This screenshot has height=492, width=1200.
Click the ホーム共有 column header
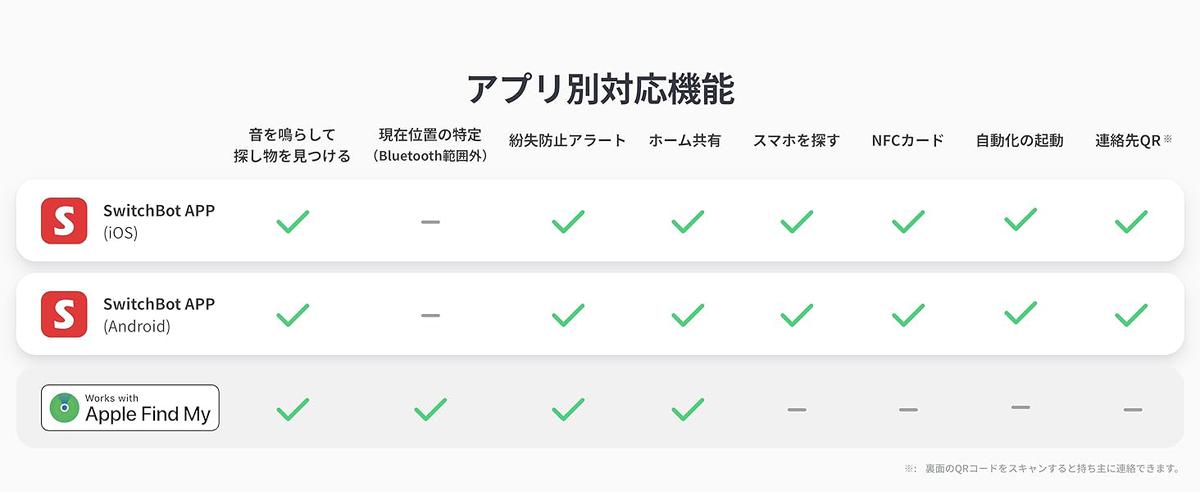tap(685, 141)
